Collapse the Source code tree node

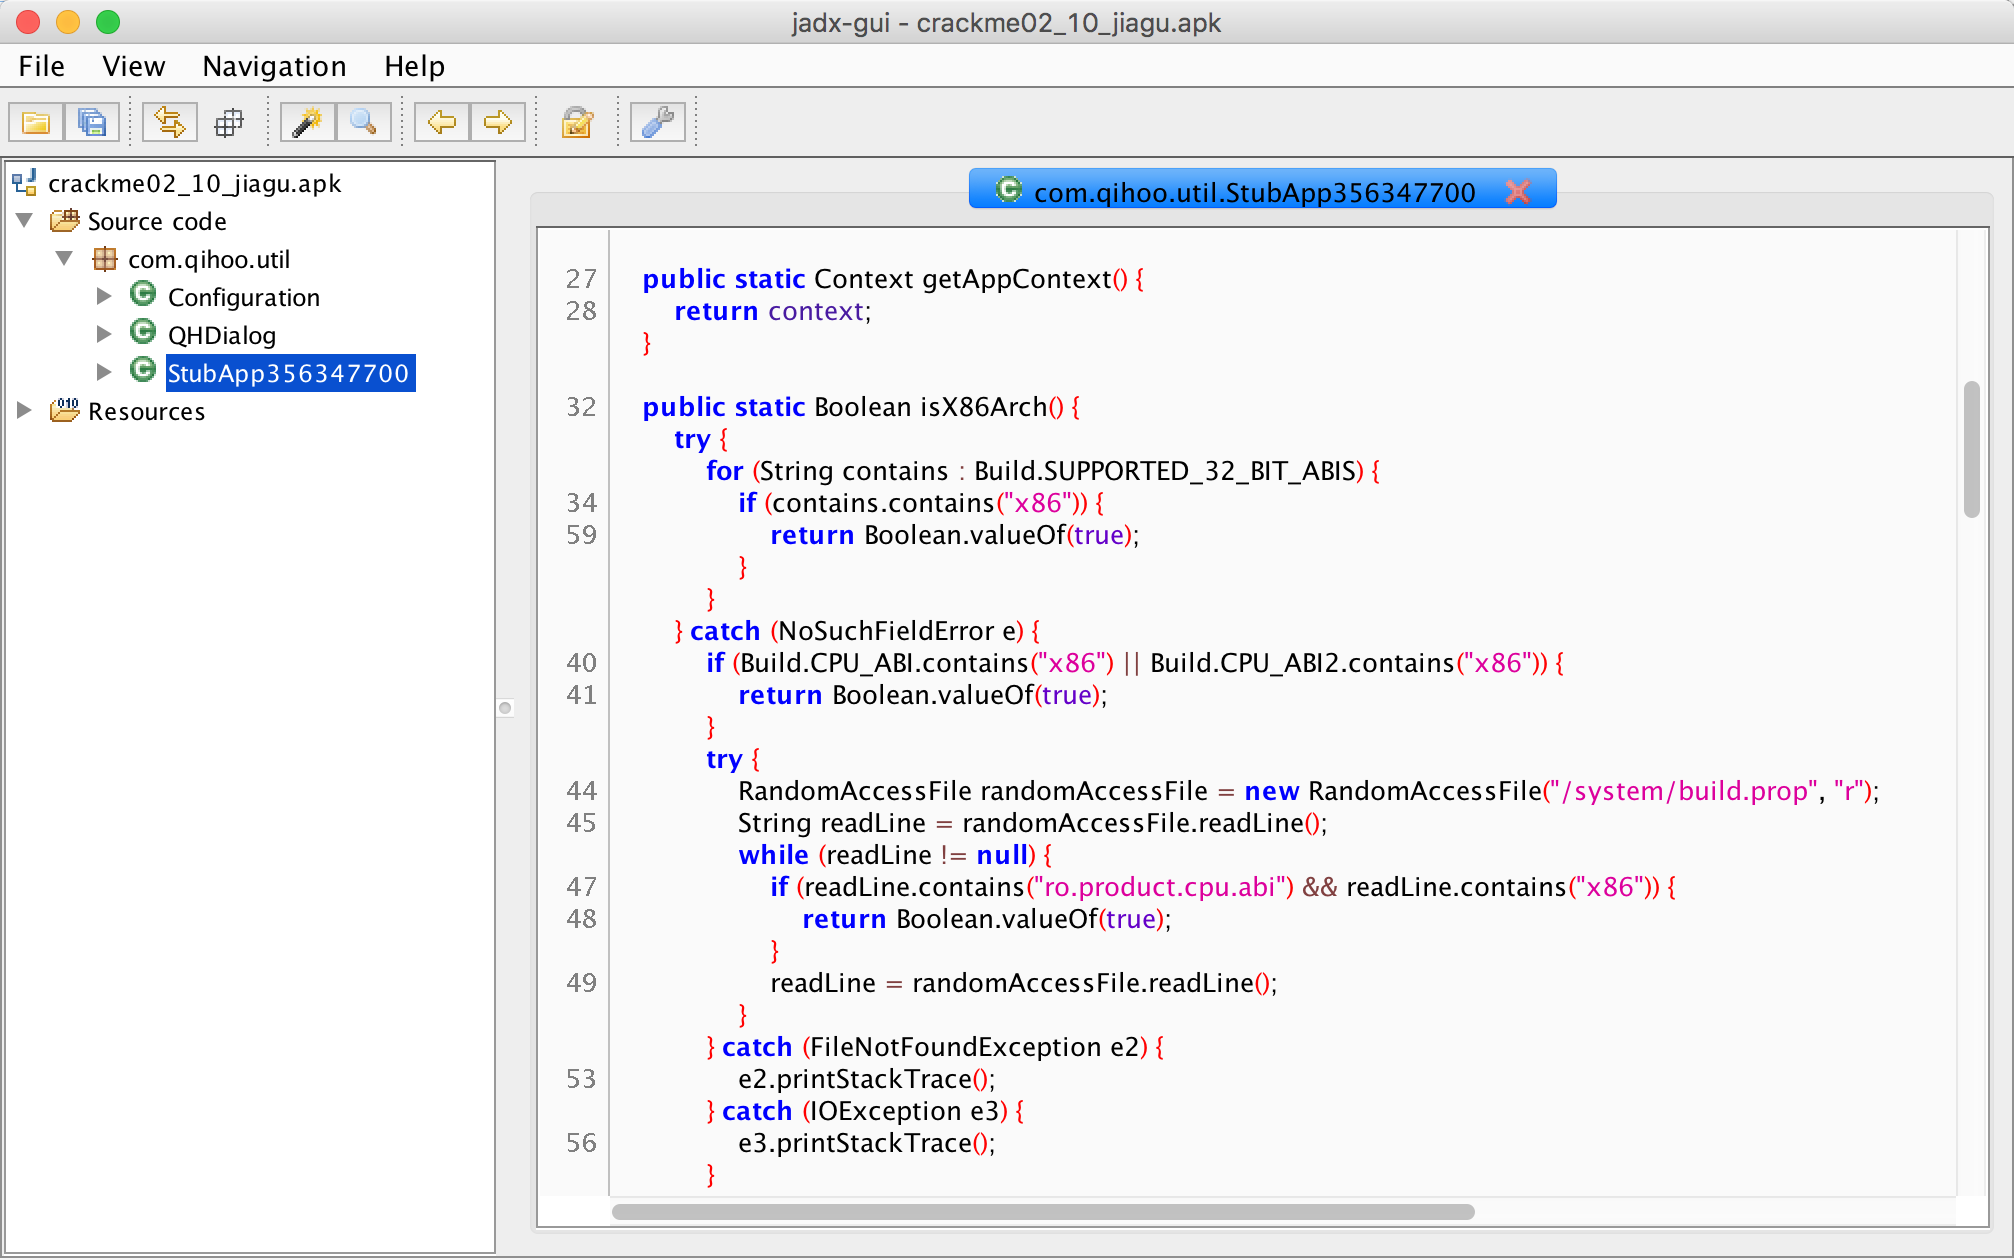(25, 220)
